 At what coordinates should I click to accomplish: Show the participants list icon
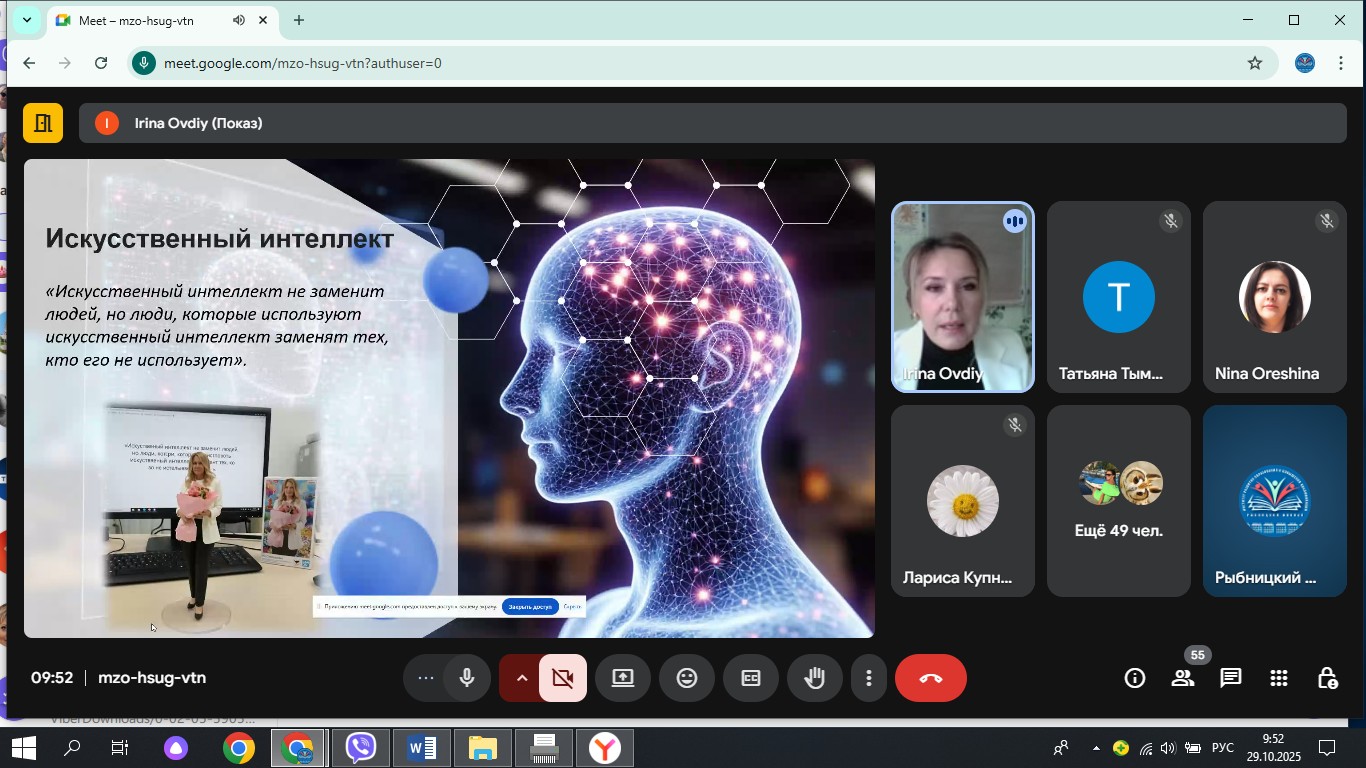click(x=1183, y=678)
